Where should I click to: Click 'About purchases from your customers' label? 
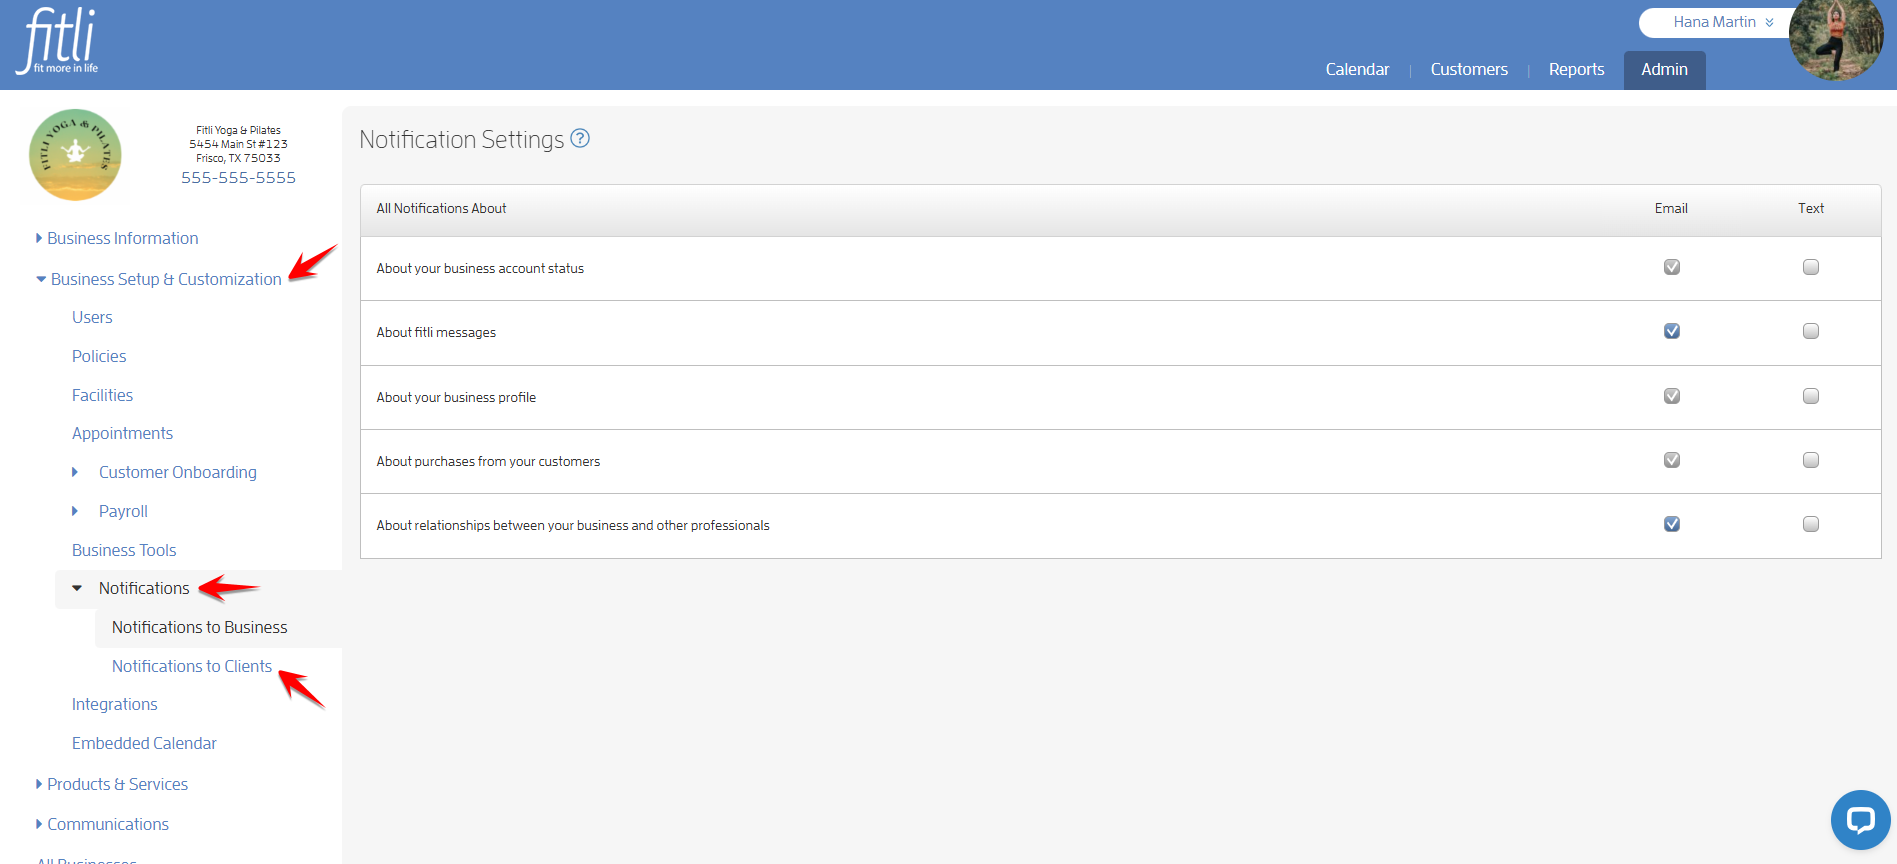(x=488, y=461)
